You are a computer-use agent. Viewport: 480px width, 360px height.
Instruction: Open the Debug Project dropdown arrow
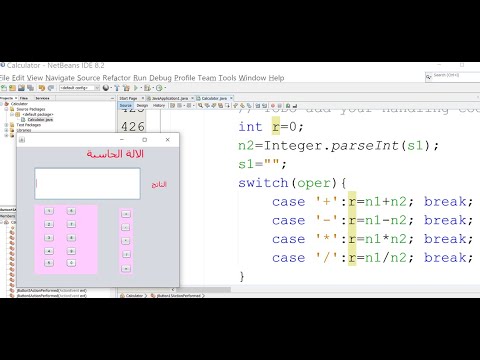153,88
